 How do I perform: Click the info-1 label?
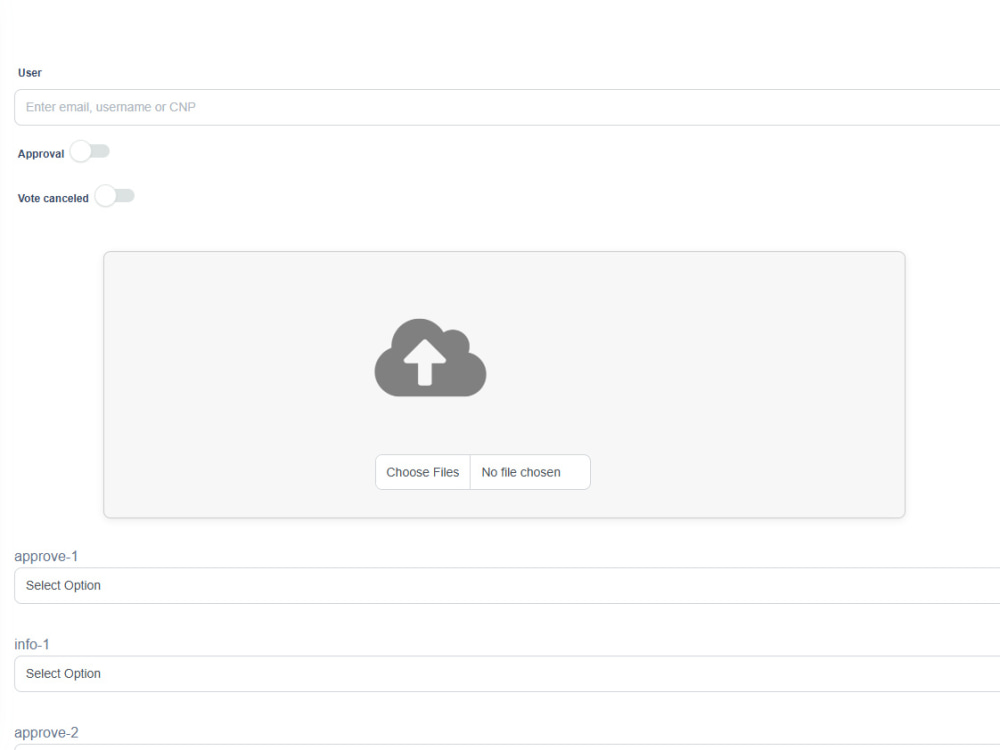[x=32, y=644]
